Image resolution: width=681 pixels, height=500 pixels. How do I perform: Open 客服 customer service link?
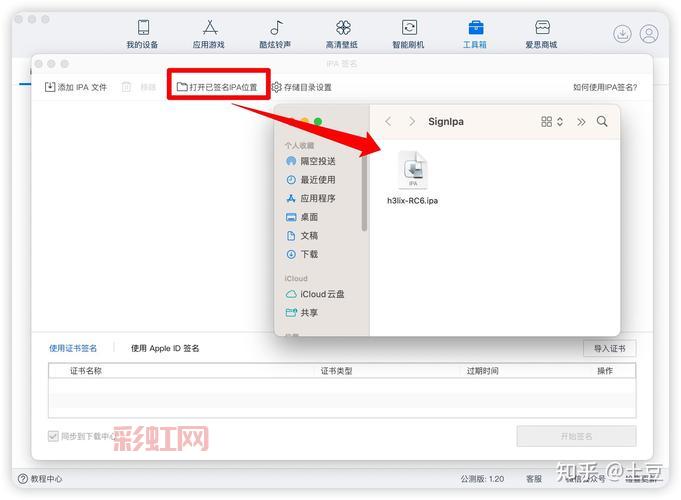click(534, 479)
